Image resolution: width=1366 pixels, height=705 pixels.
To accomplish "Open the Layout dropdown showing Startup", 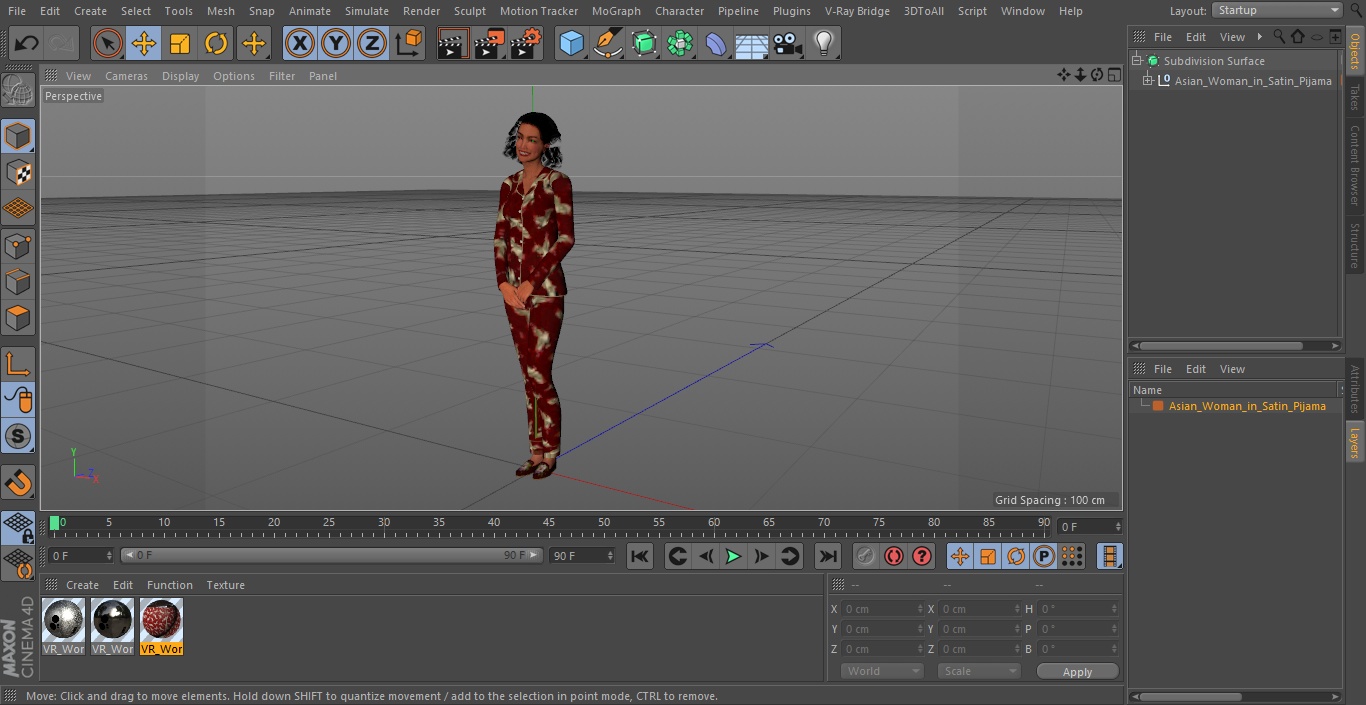I will coord(1278,10).
